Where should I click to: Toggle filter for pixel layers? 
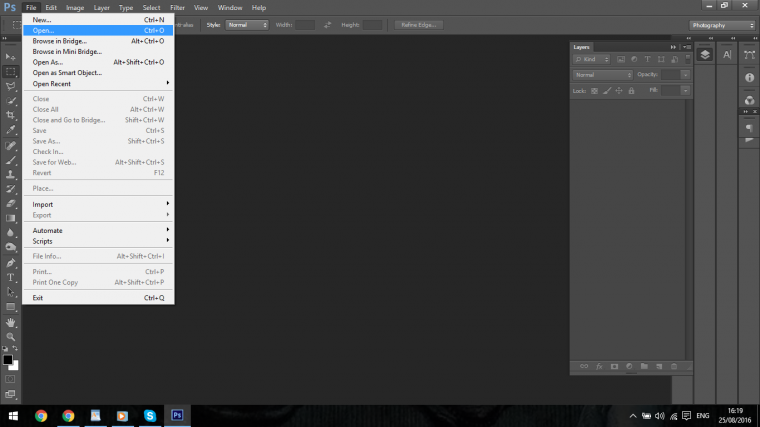621,59
